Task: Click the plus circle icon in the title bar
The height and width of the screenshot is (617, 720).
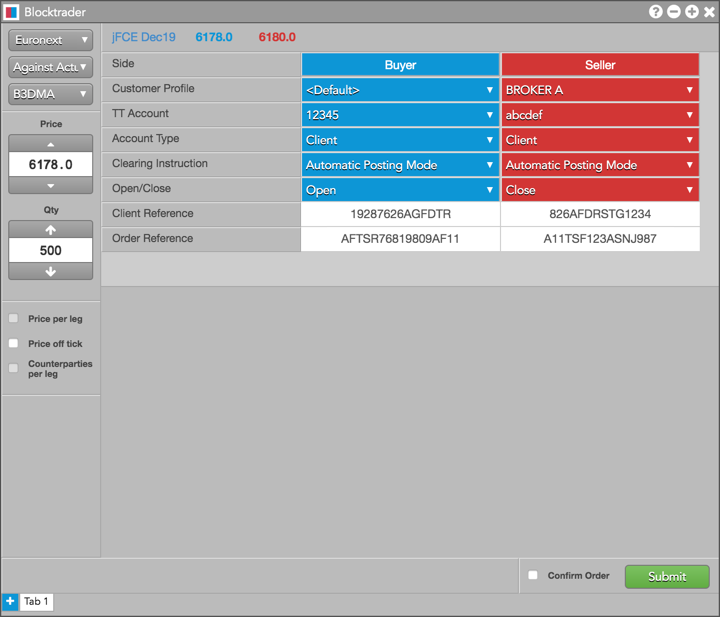Action: [692, 11]
